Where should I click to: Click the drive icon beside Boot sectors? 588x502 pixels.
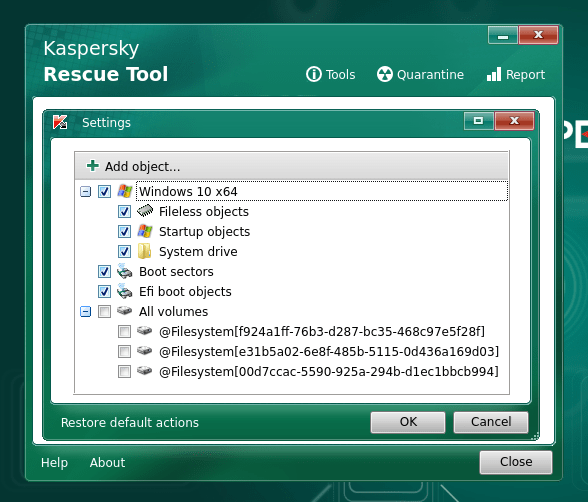pos(124,271)
